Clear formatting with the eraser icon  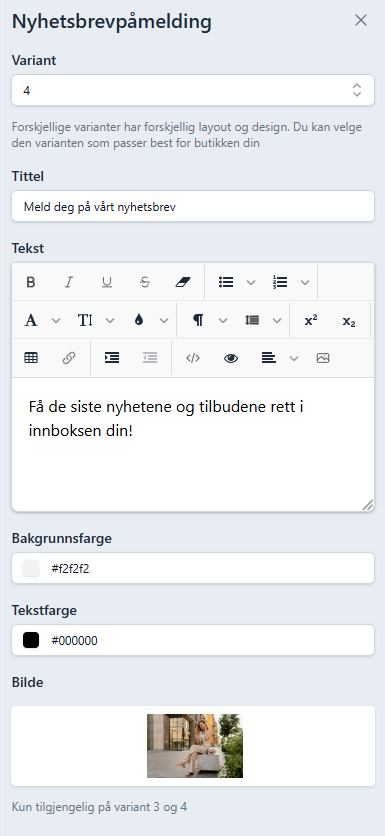click(183, 282)
